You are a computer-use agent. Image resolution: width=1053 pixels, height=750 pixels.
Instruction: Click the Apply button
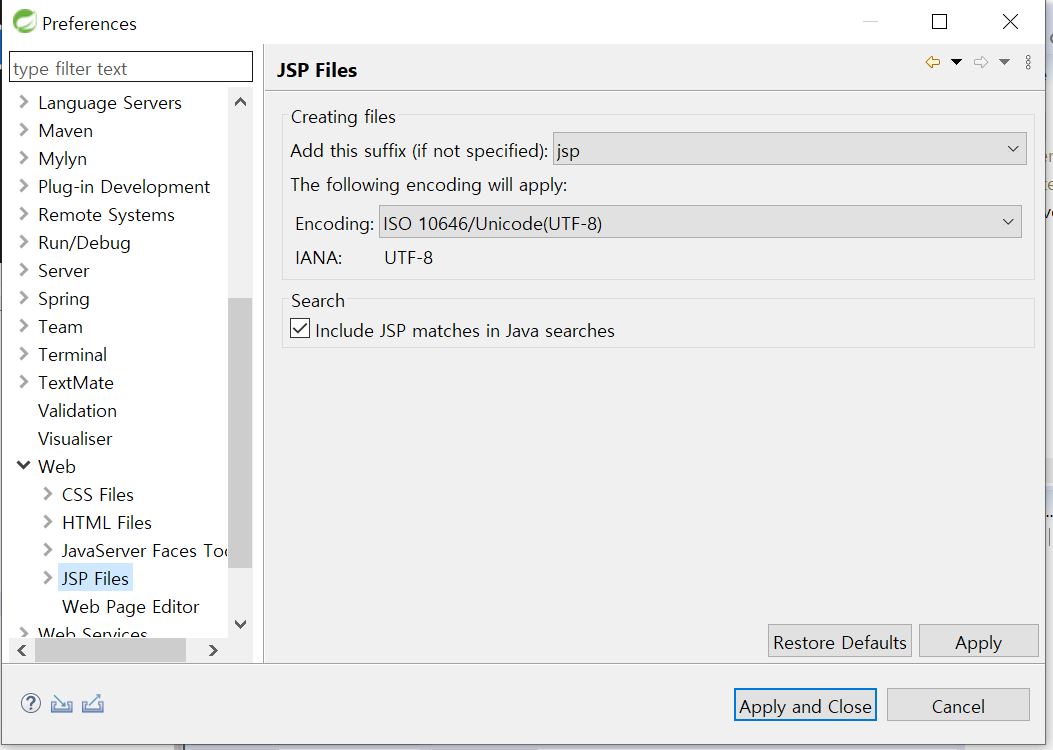tap(978, 642)
